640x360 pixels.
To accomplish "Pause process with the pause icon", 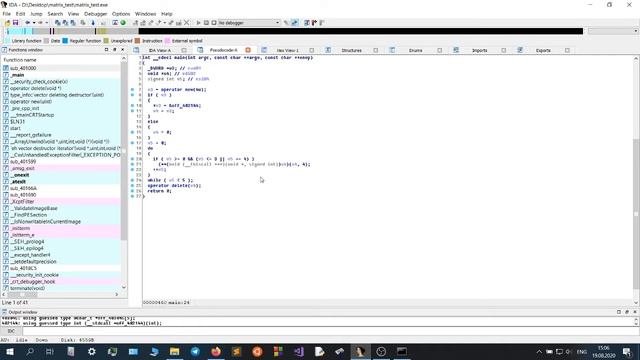I will point(206,23).
